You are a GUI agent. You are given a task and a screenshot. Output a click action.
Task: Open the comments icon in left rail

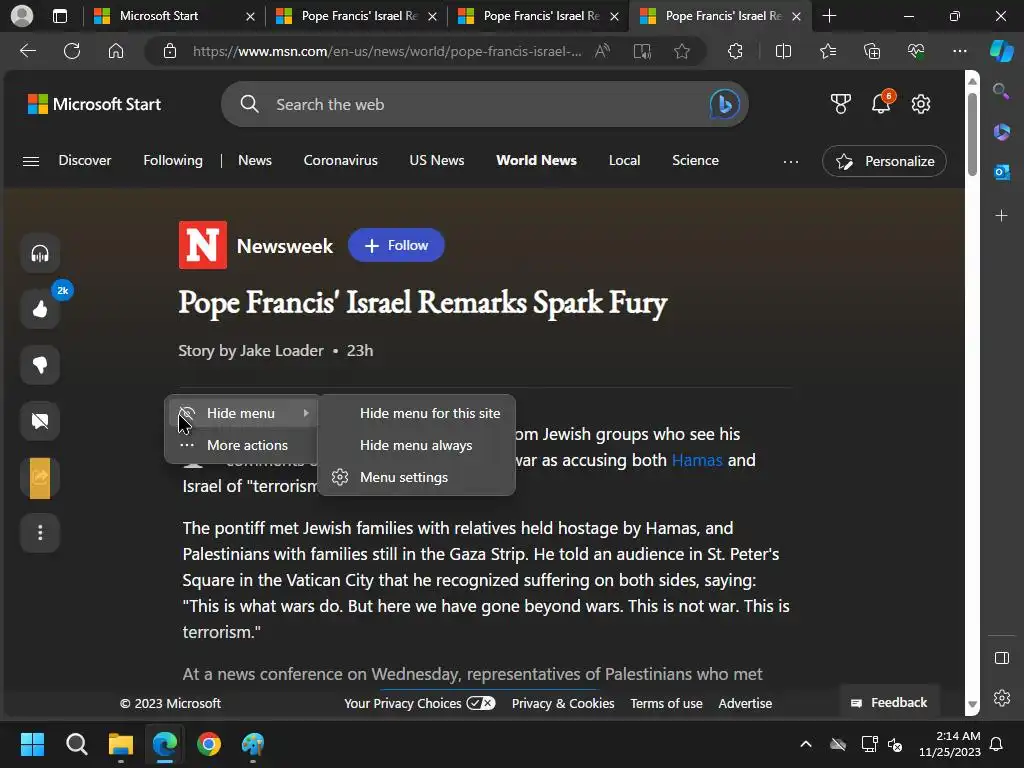pyautogui.click(x=40, y=421)
